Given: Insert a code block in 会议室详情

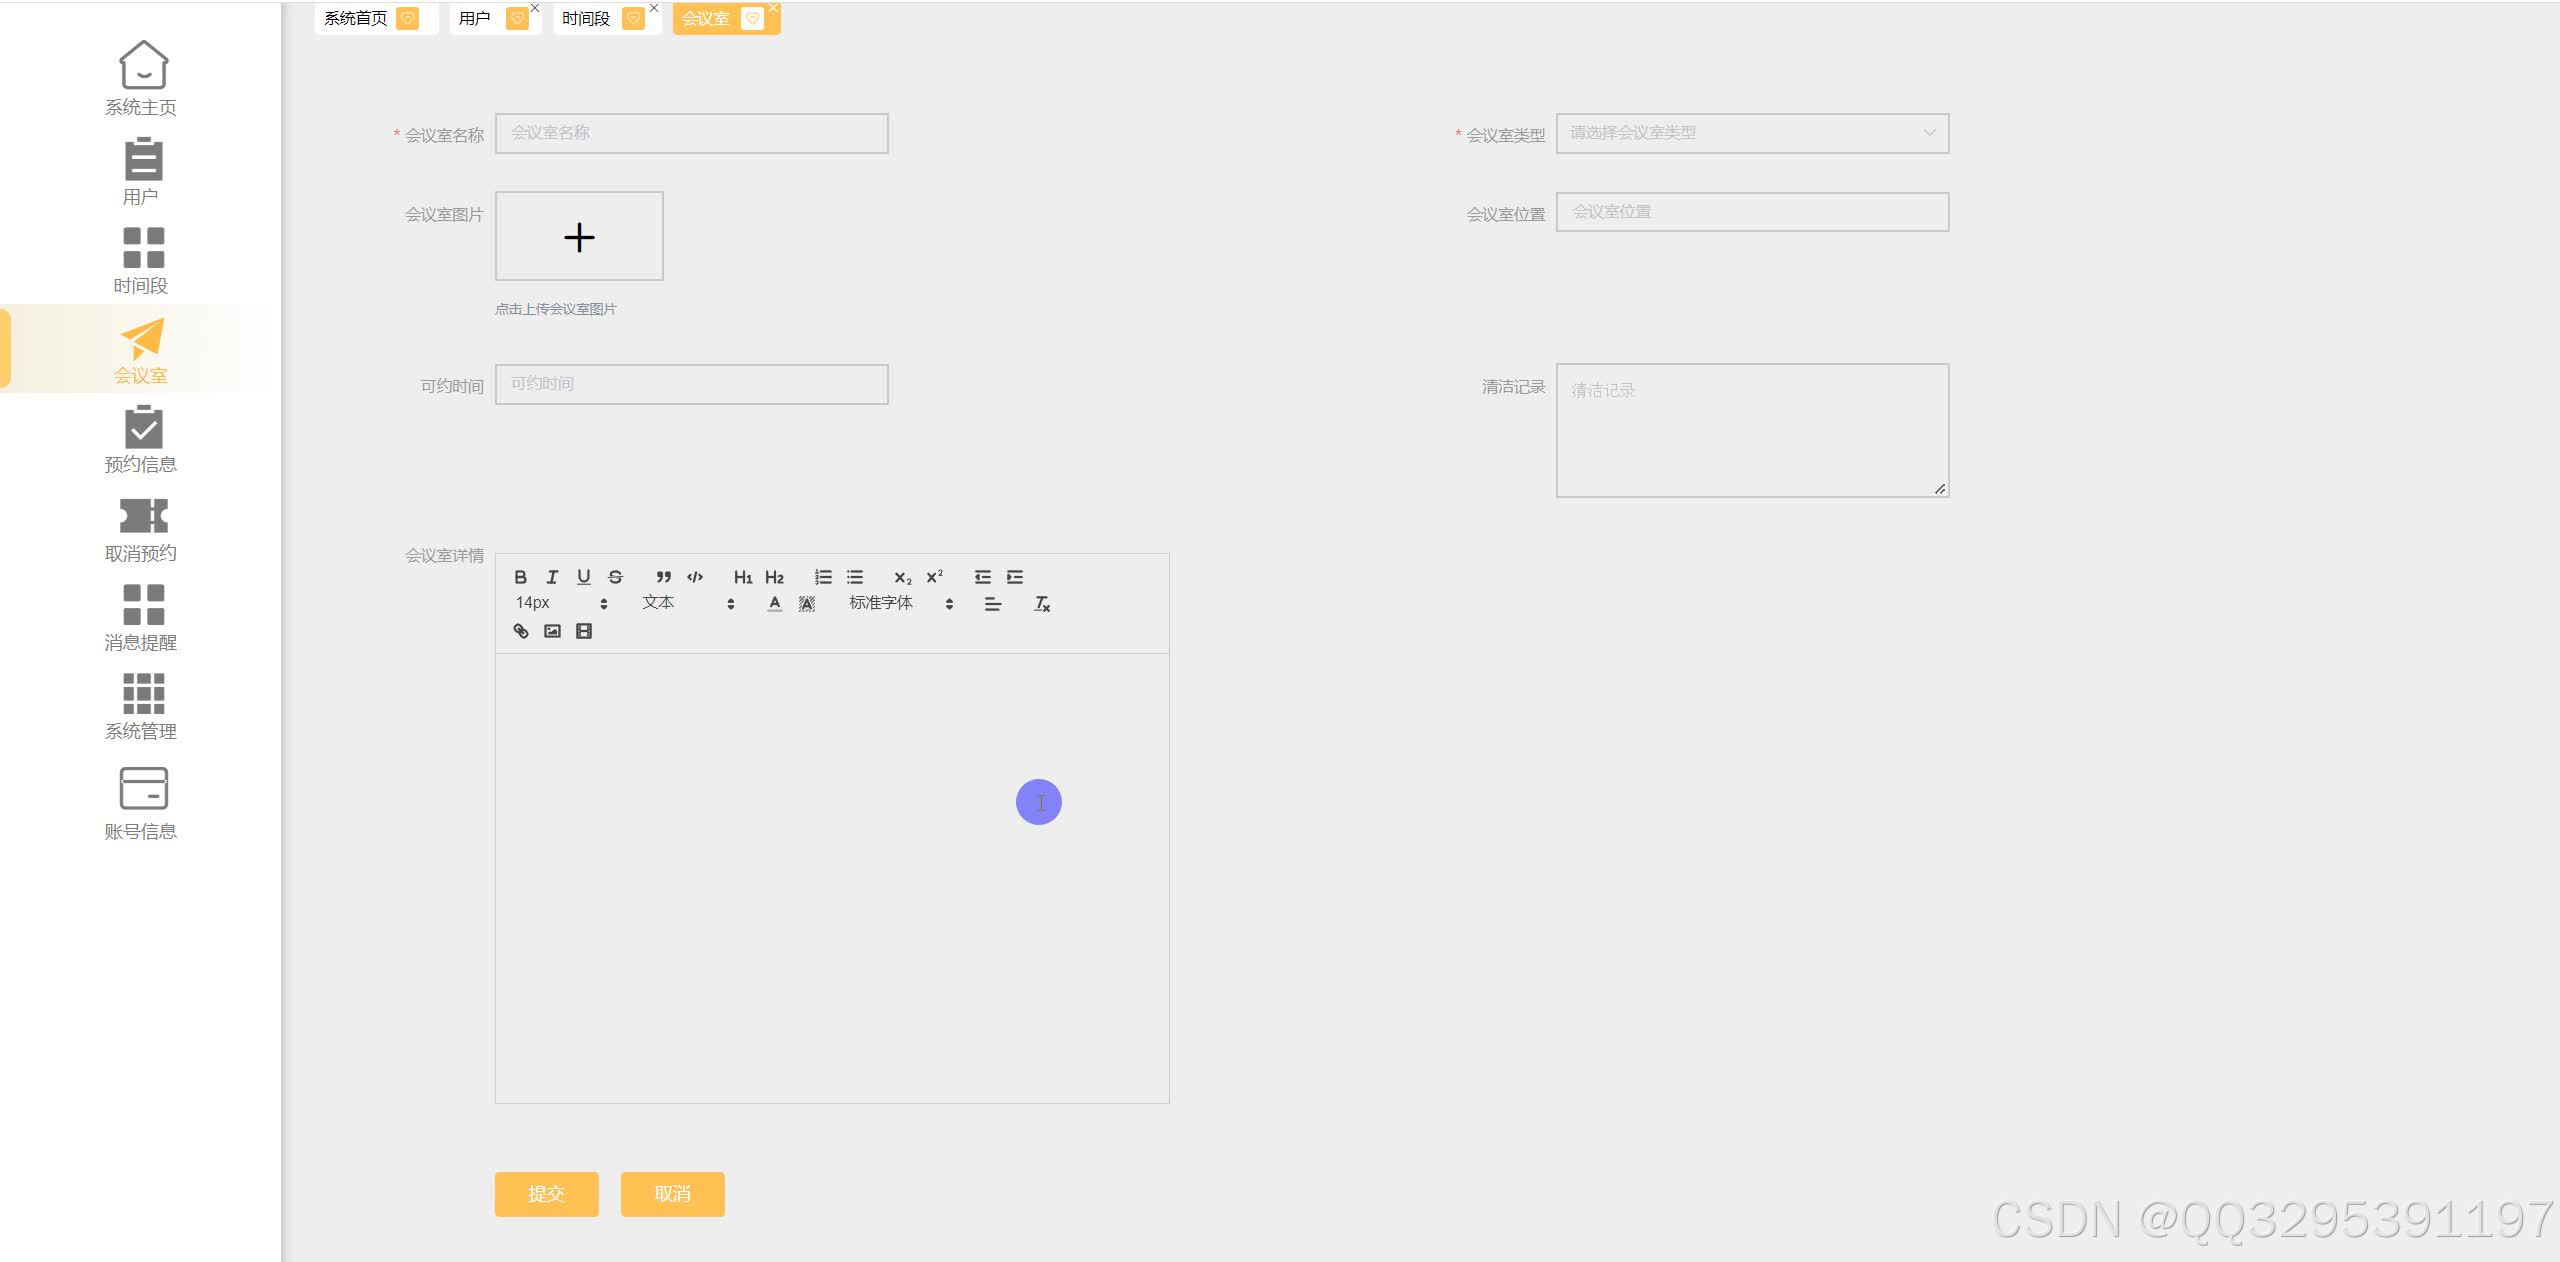Looking at the screenshot, I should click(x=695, y=577).
